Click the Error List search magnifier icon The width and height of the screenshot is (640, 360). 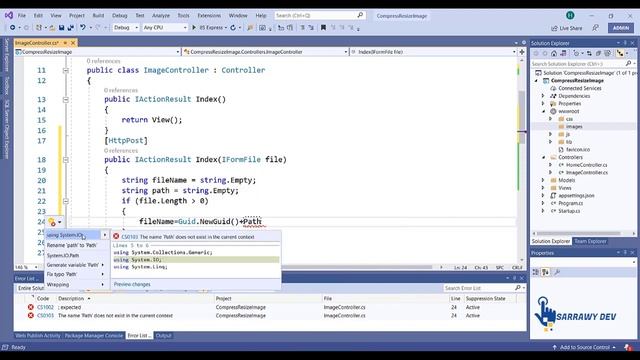518,288
